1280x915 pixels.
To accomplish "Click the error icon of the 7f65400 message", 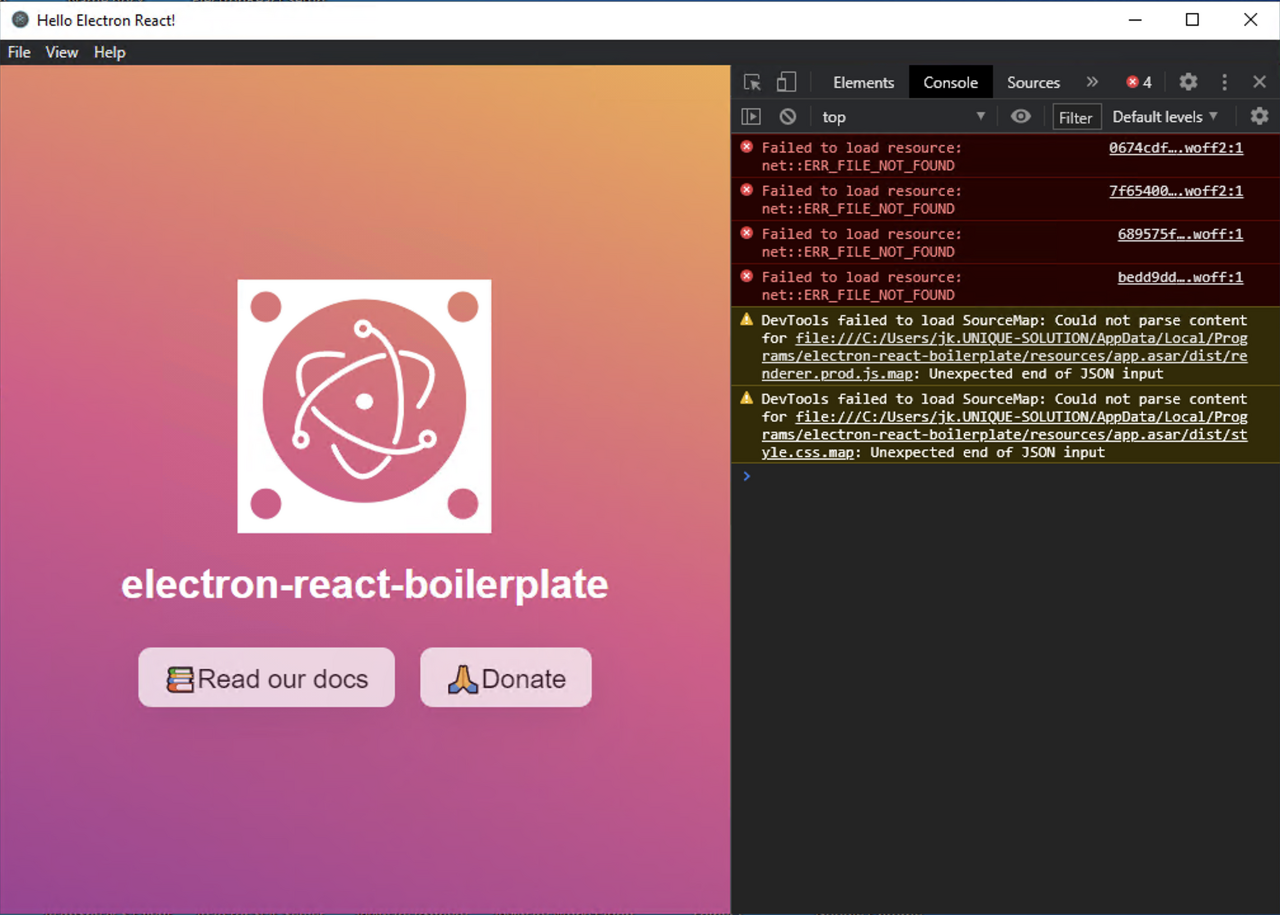I will pos(746,190).
